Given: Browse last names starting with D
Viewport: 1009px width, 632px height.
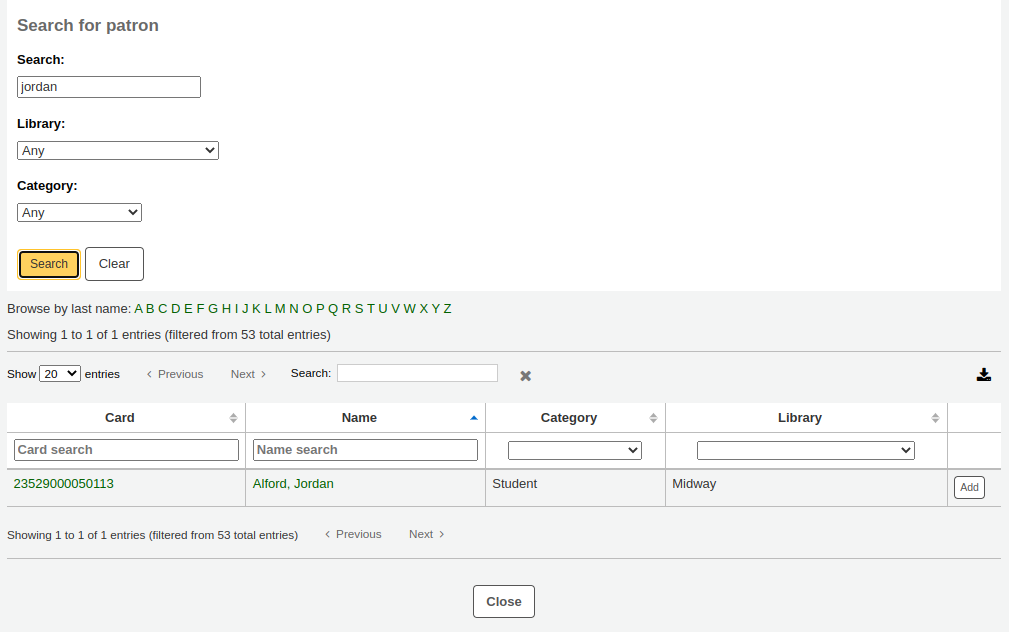Looking at the screenshot, I should coord(175,309).
